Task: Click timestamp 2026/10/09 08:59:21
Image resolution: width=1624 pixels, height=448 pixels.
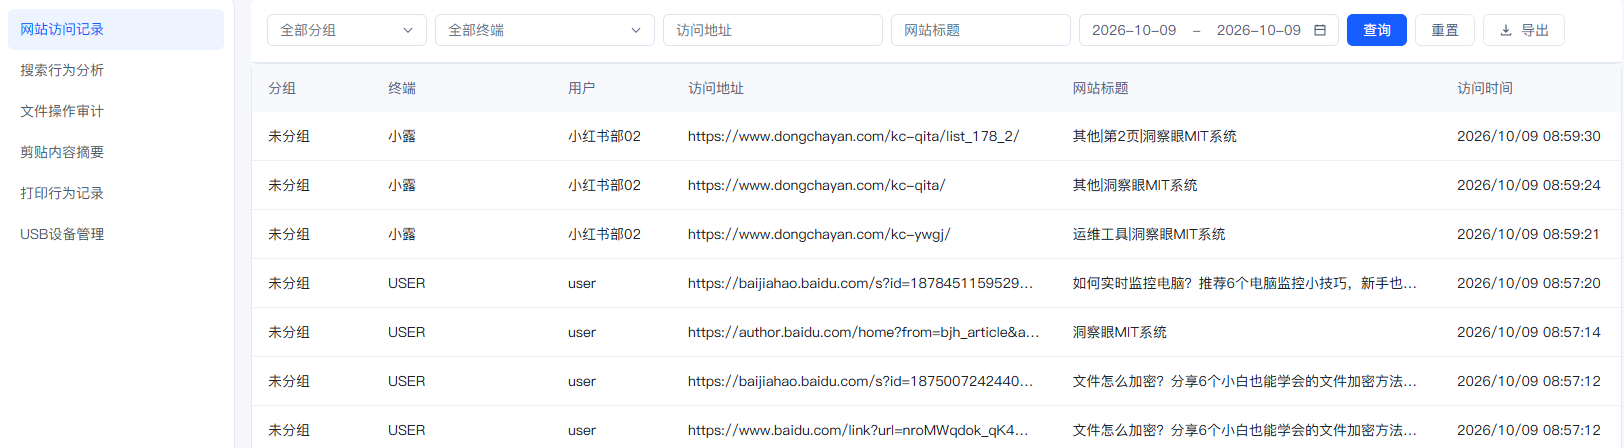Action: tap(1529, 234)
